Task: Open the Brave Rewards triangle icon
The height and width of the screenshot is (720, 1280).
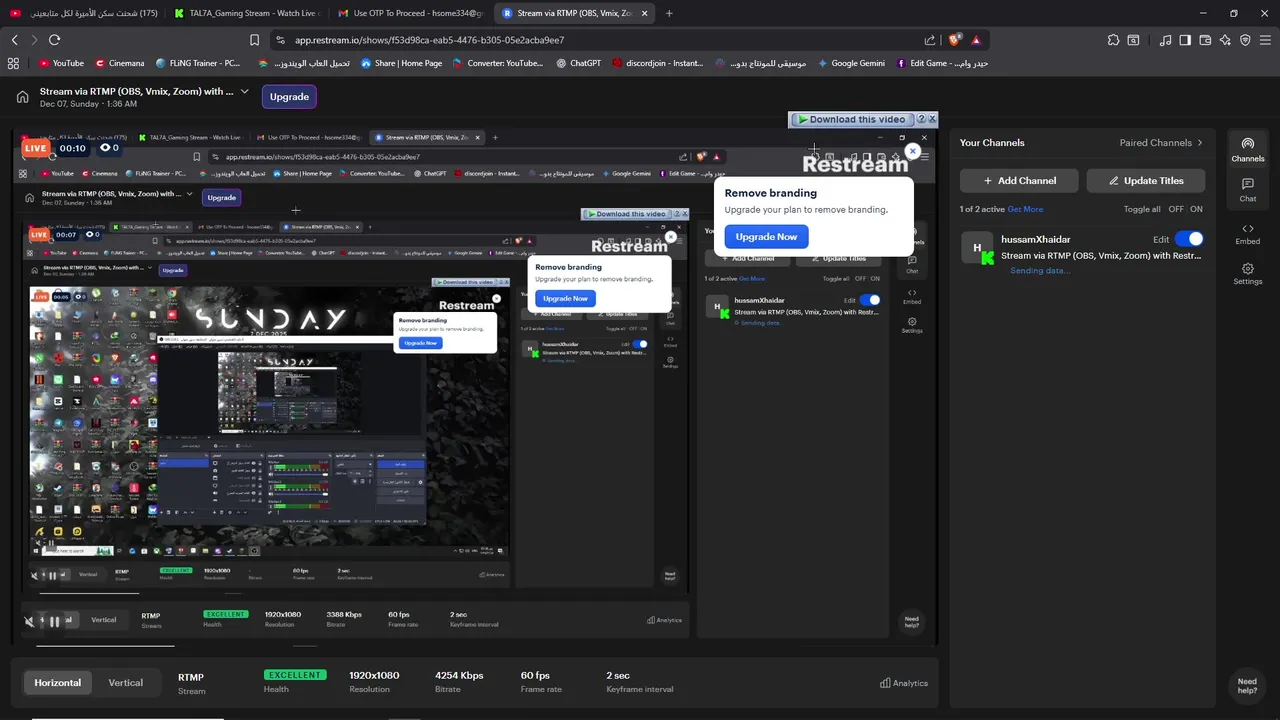Action: [x=975, y=40]
